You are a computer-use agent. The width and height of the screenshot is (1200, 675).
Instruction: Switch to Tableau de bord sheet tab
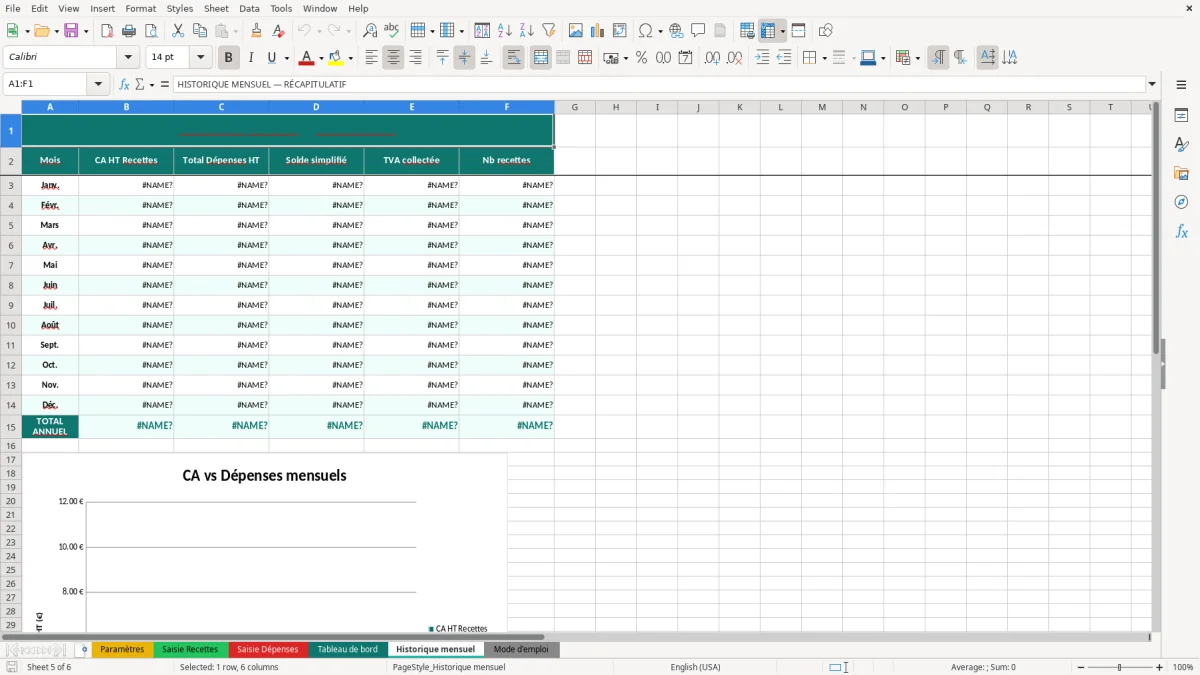coord(348,650)
